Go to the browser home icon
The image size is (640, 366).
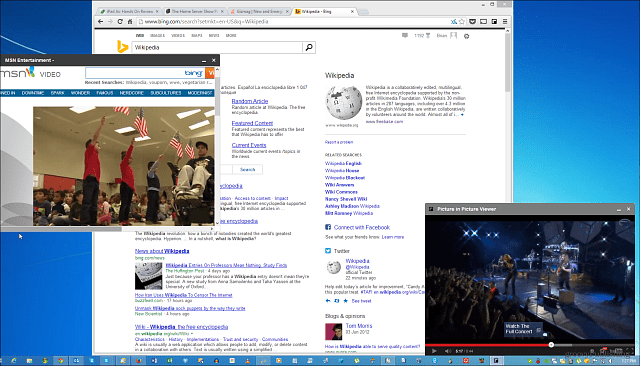pyautogui.click(x=130, y=22)
